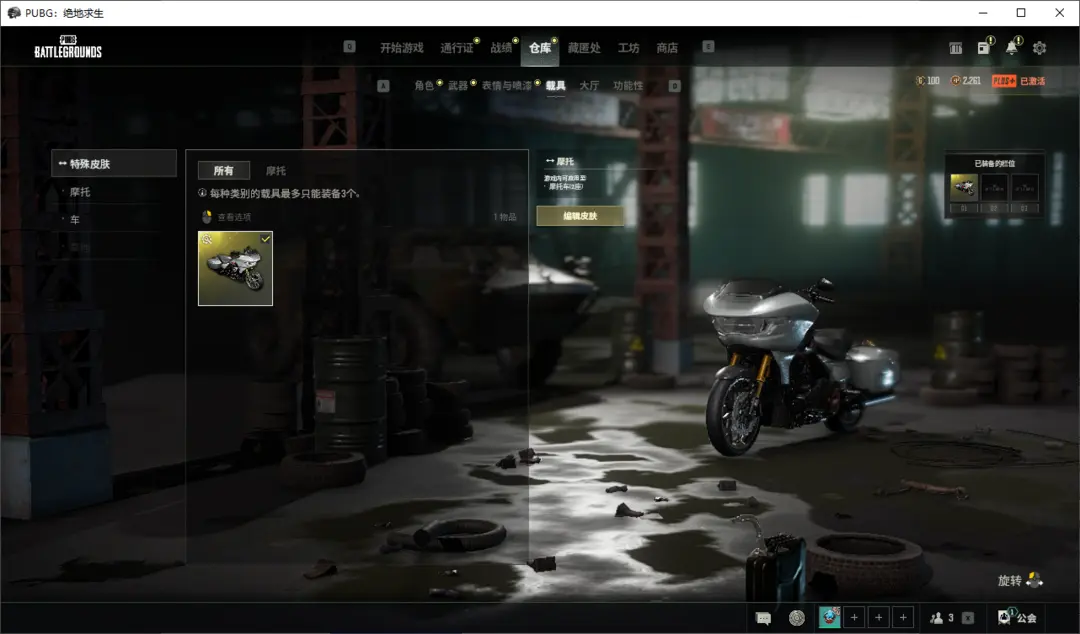
Task: Open the round emblem icon in bottom bar
Action: [x=797, y=617]
